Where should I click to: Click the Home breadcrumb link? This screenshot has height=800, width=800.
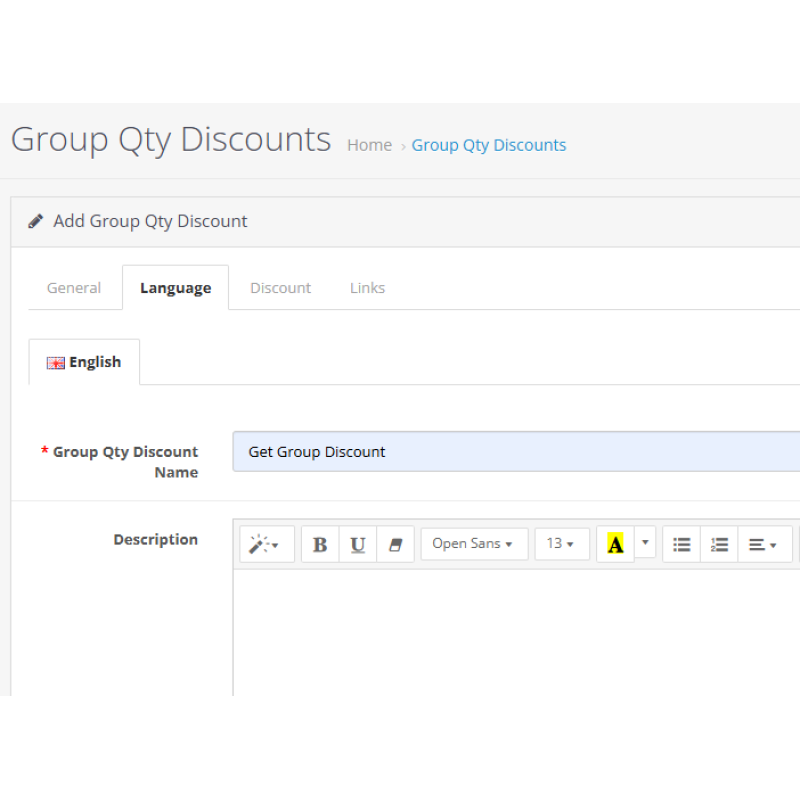369,145
